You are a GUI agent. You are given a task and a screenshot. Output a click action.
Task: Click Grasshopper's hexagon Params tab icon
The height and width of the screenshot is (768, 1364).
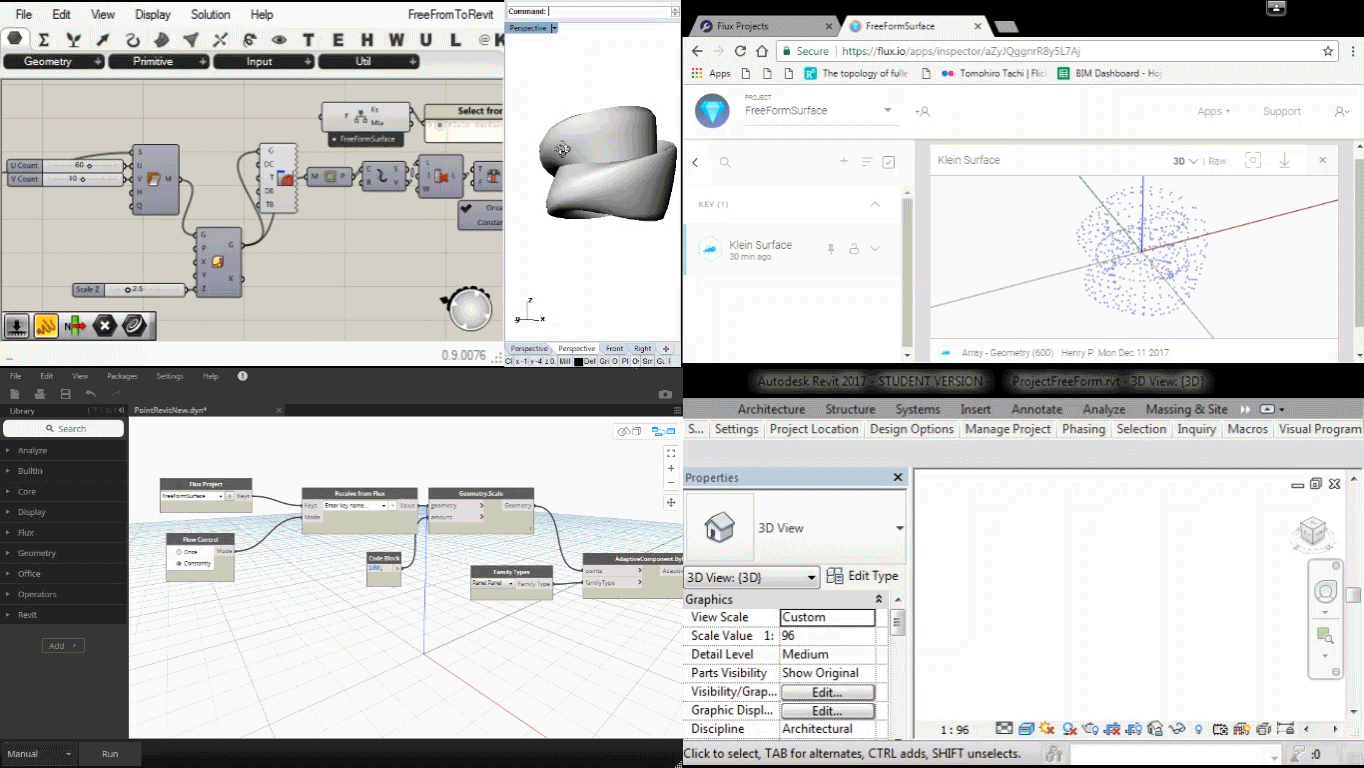pyautogui.click(x=15, y=39)
